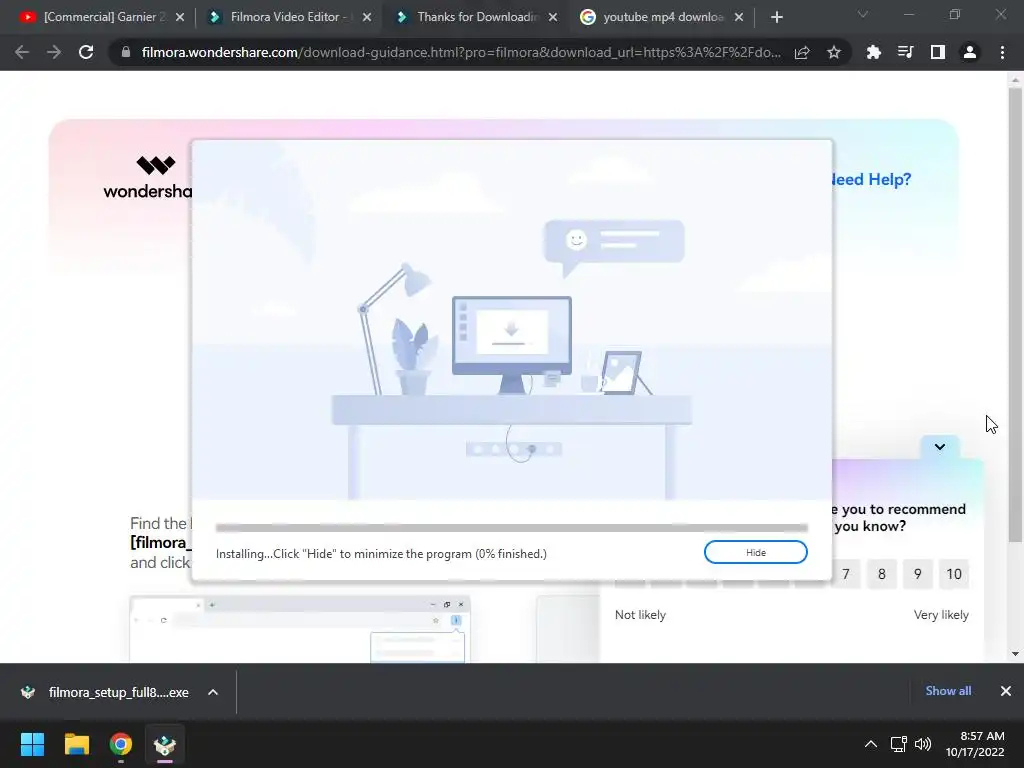
Task: Rate 8 in the recommendation survey
Action: 882,574
